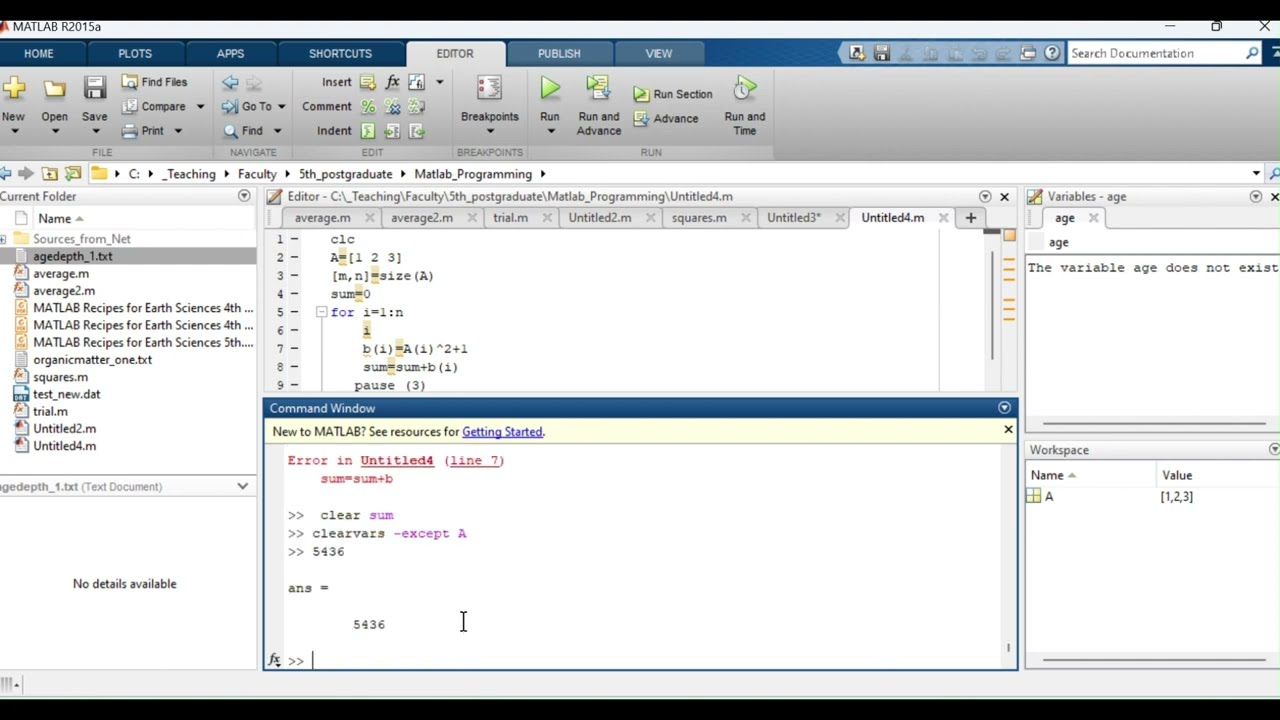Open the Current Folder panel actions menu
Viewport: 1280px width, 720px height.
244,196
